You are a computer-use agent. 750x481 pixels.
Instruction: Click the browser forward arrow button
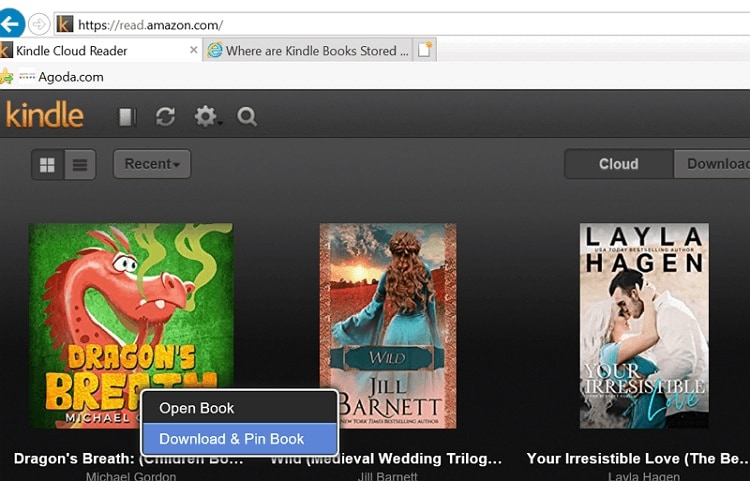(x=39, y=24)
